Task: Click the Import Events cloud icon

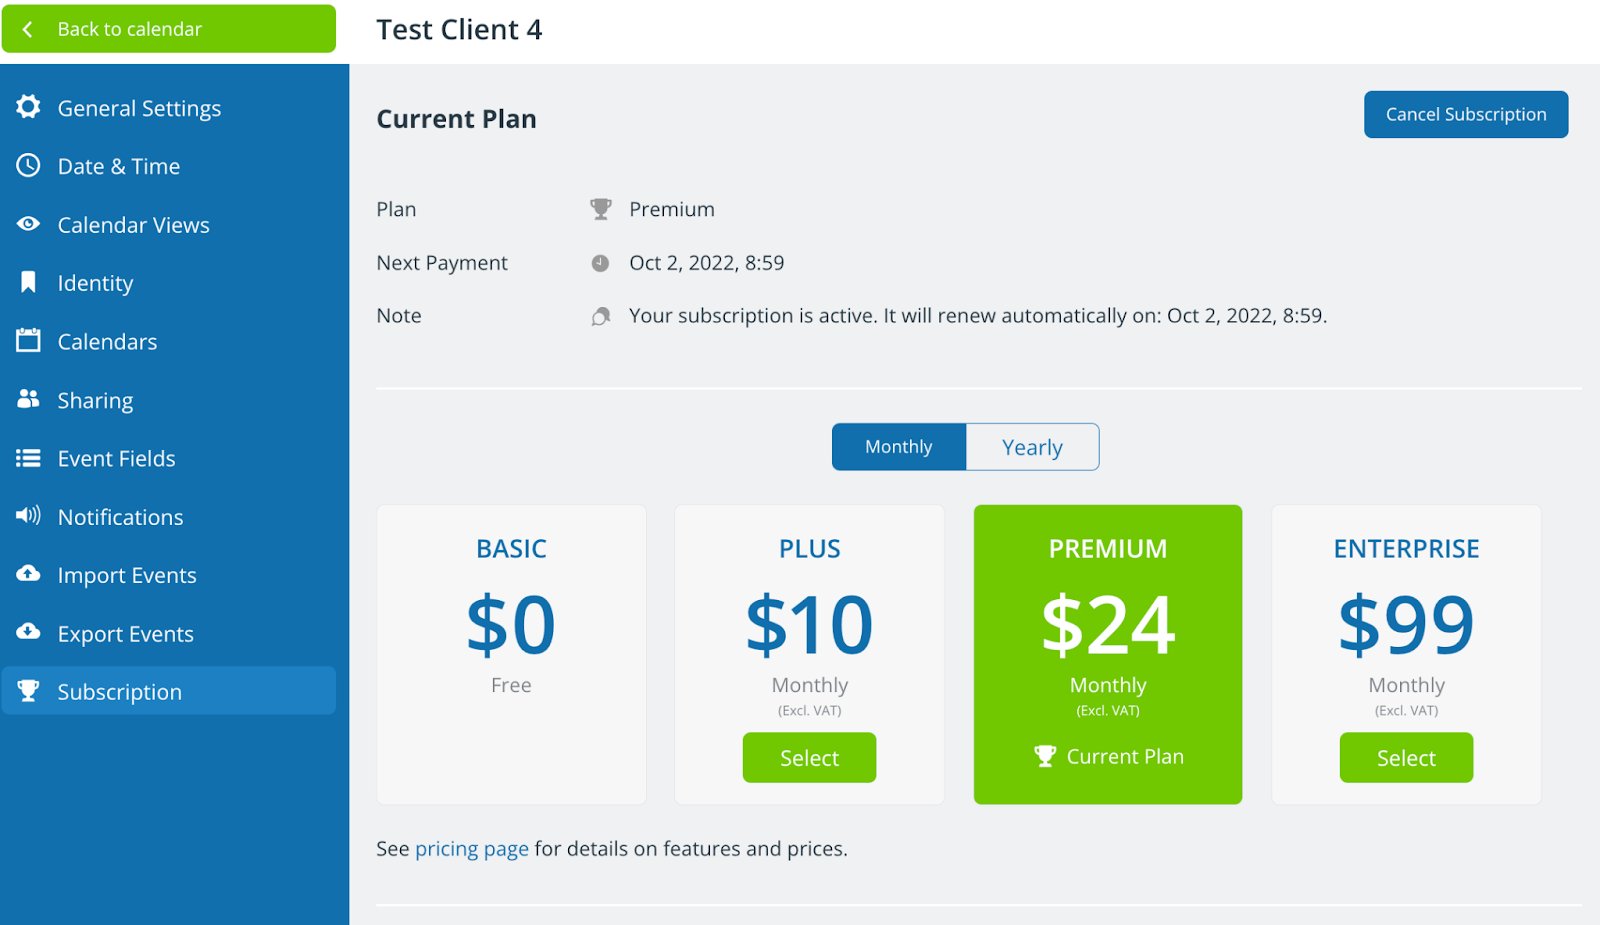Action: (x=28, y=574)
